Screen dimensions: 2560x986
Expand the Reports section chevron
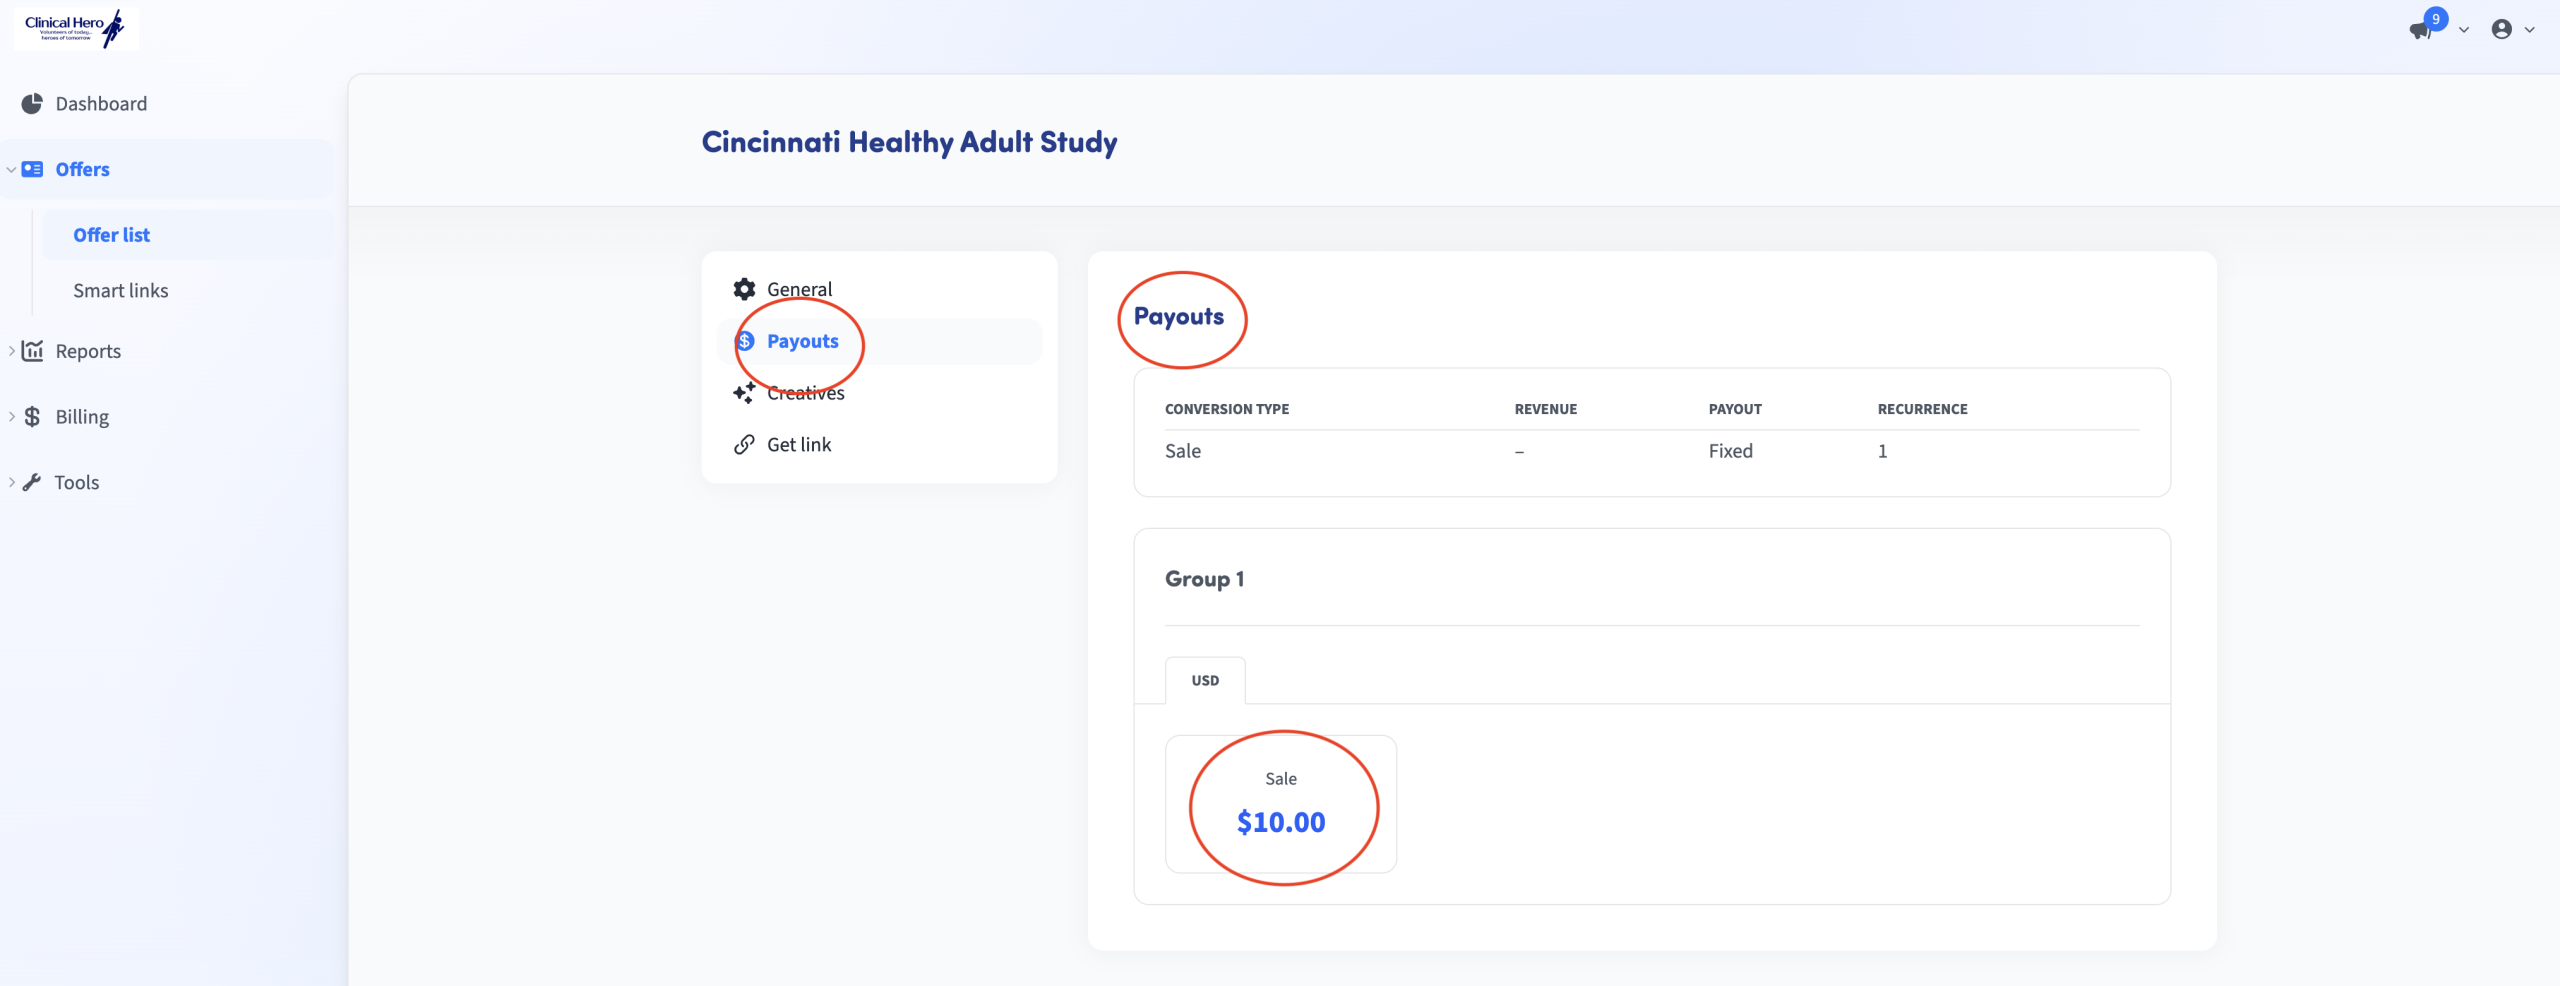(x=11, y=351)
